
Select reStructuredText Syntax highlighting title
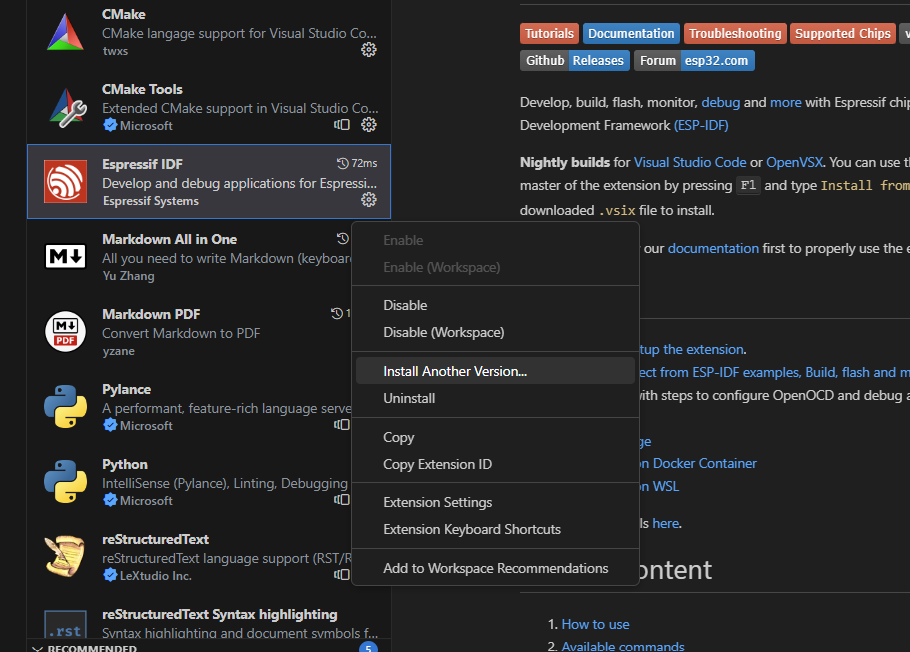(x=219, y=614)
